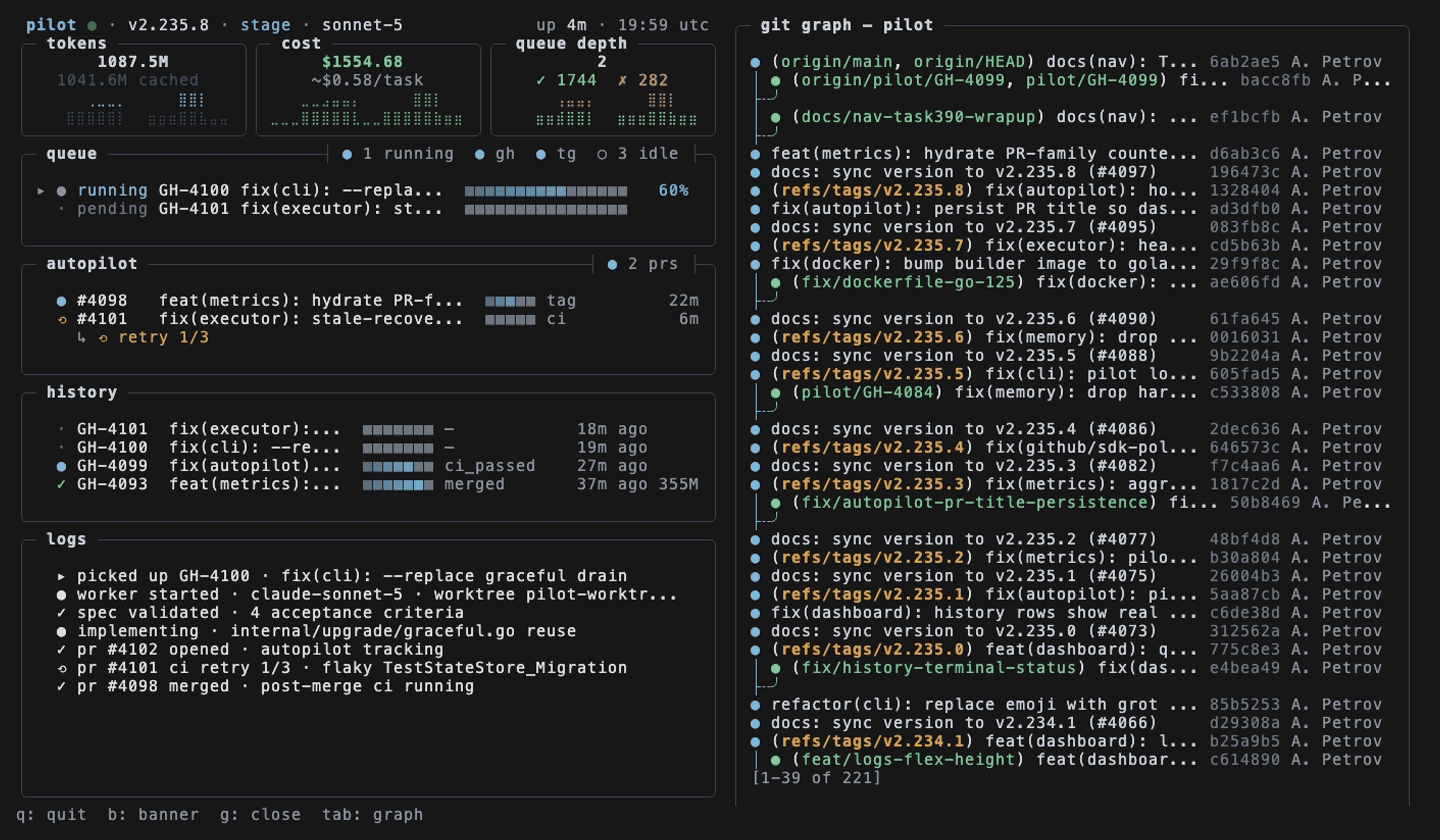Click the green branch dot for pilot/GH-4084
1440x840 pixels.
click(776, 392)
